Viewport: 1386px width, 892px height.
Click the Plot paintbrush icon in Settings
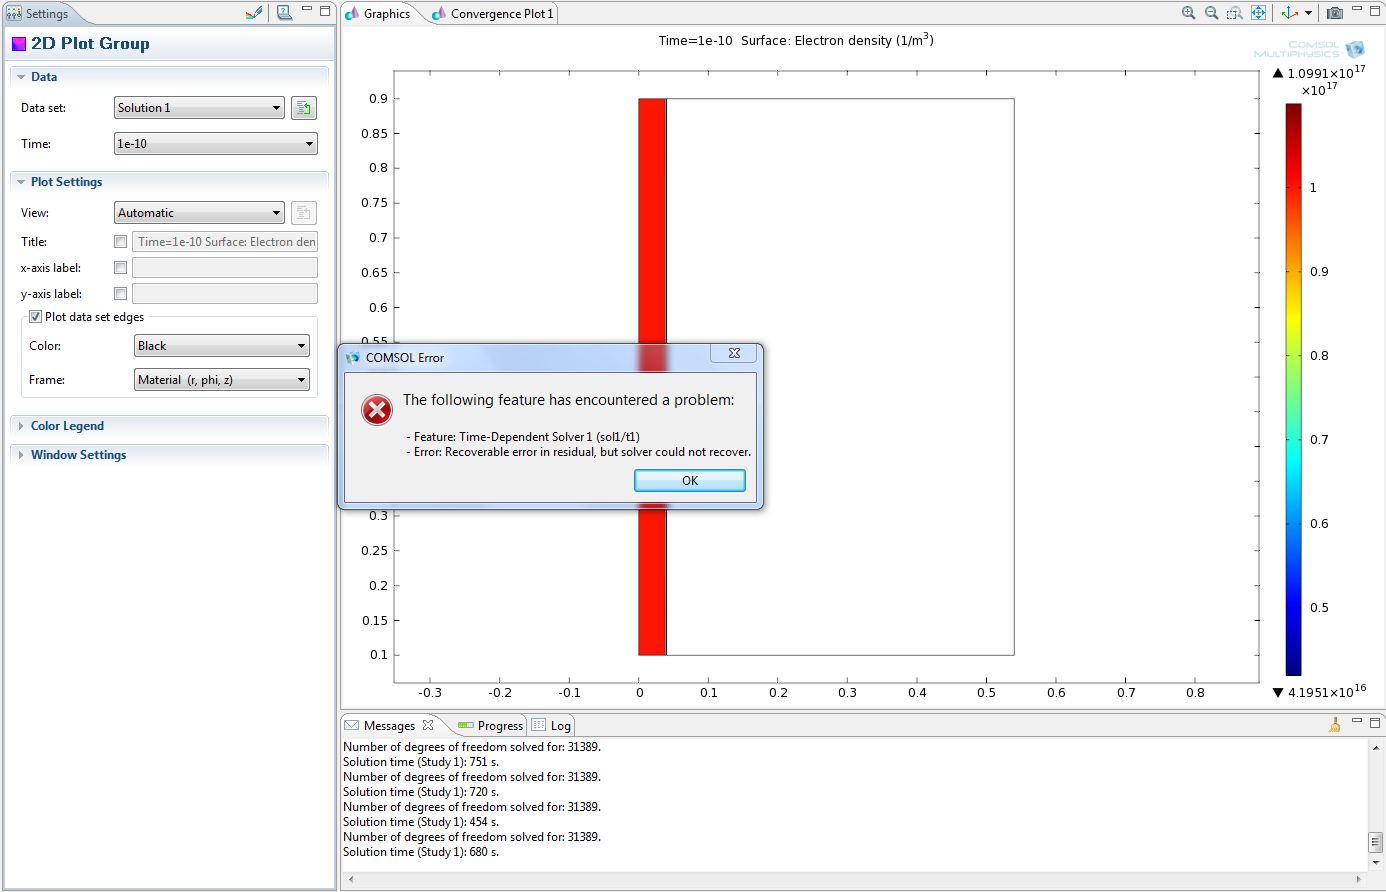tap(254, 13)
